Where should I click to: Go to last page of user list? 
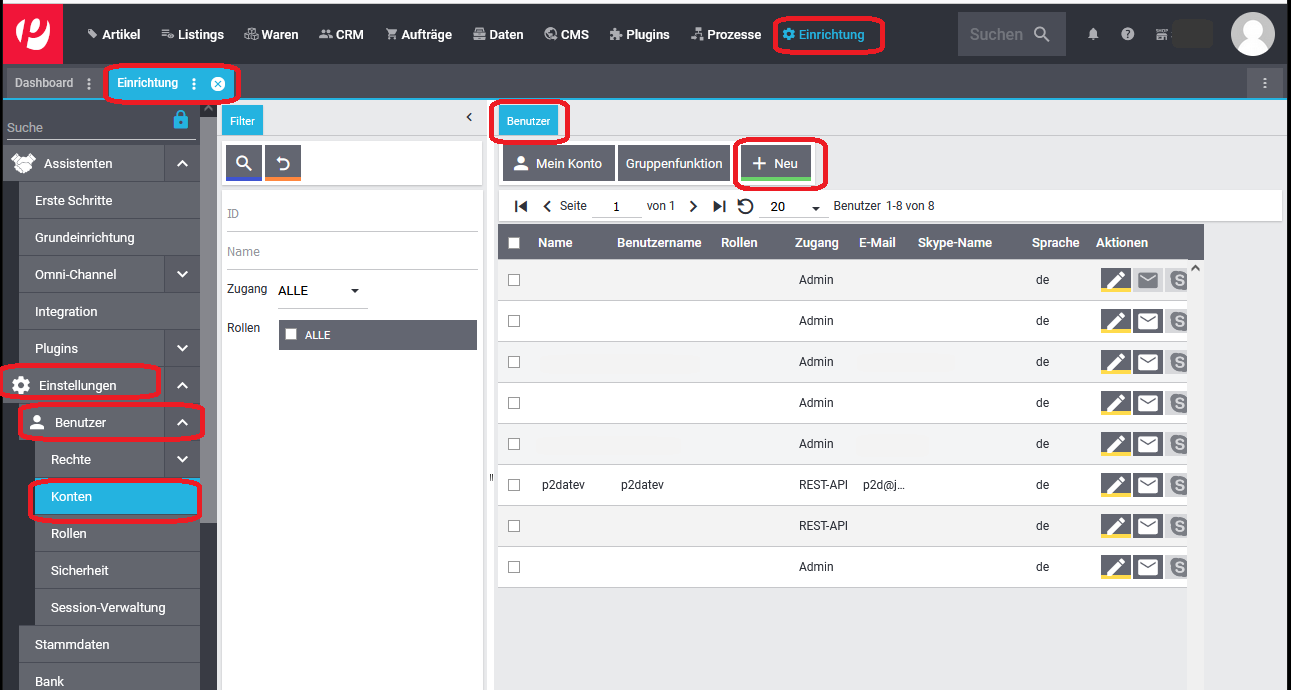tap(719, 206)
